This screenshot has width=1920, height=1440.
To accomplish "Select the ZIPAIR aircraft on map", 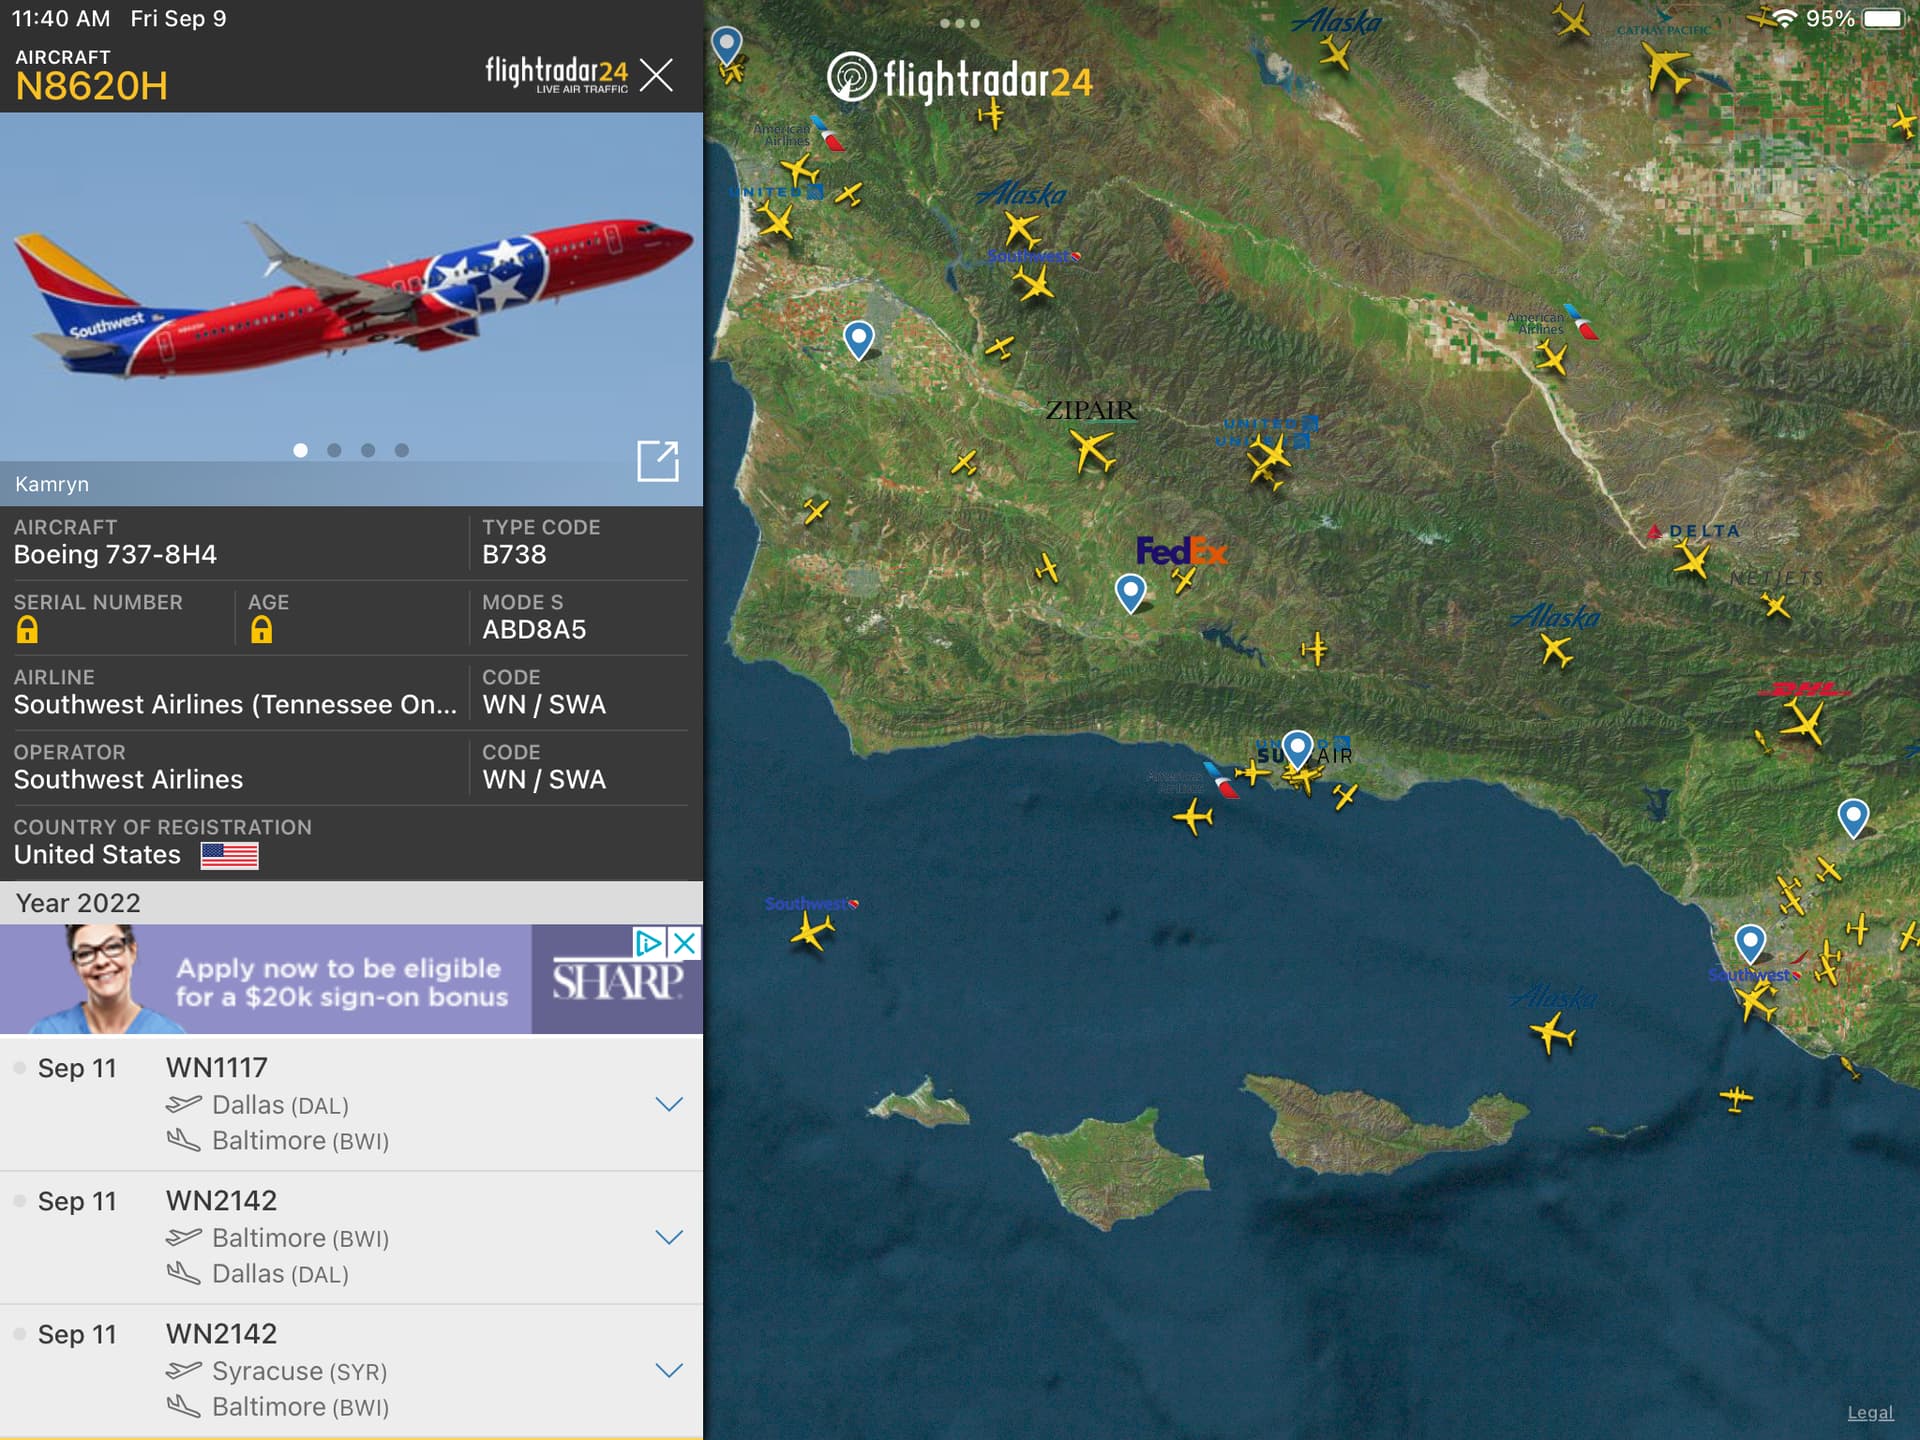I will (x=1092, y=450).
